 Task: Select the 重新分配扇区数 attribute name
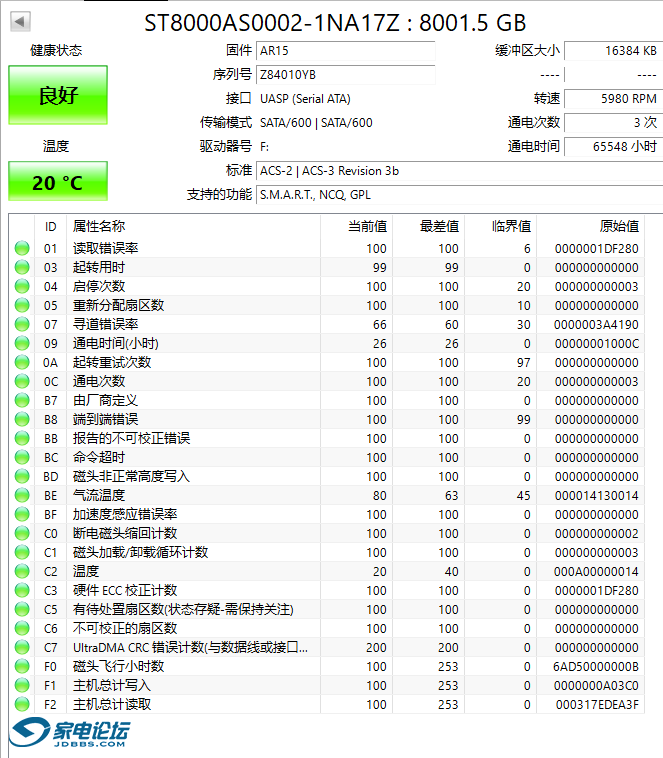tap(118, 306)
